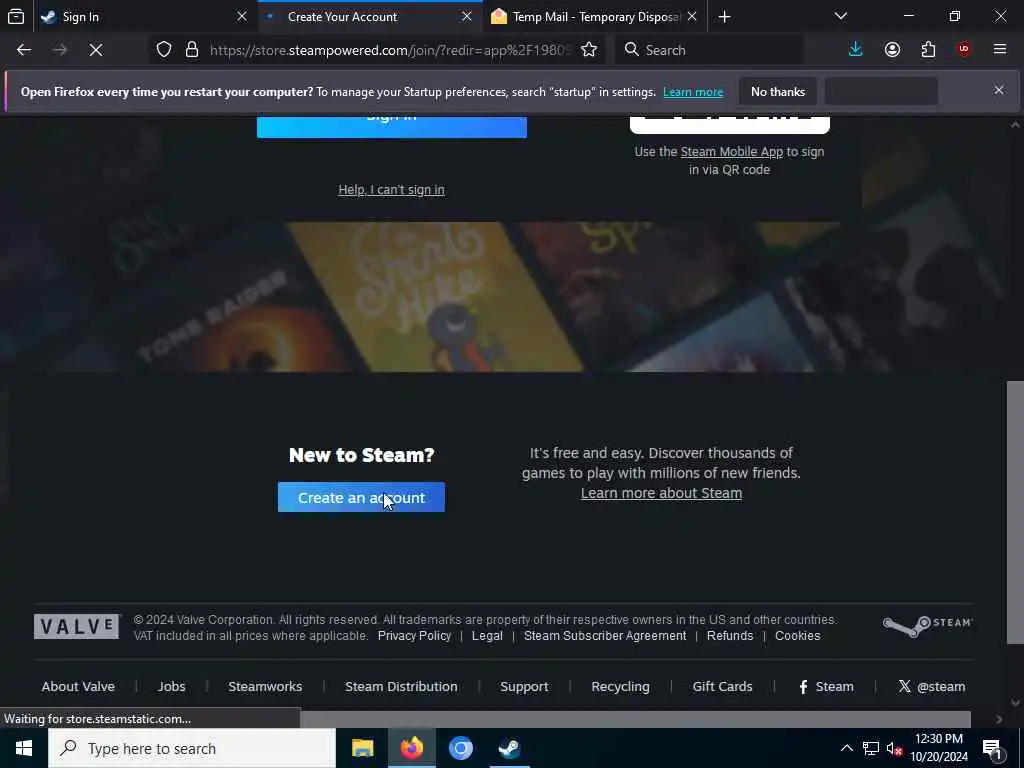
Task: Click the muted volume tray icon
Action: [895, 748]
